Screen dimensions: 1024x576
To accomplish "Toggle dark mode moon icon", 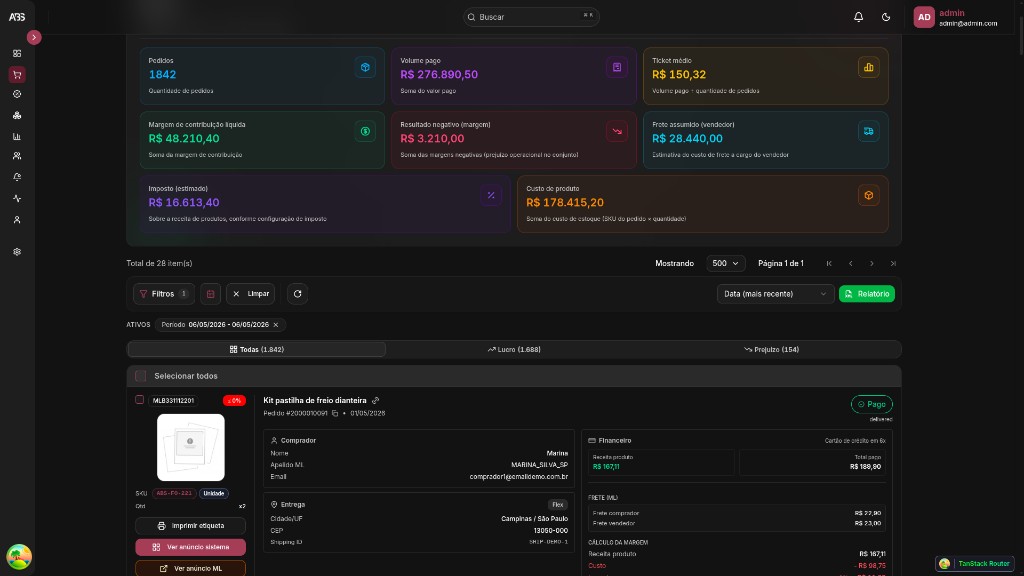I will click(886, 17).
